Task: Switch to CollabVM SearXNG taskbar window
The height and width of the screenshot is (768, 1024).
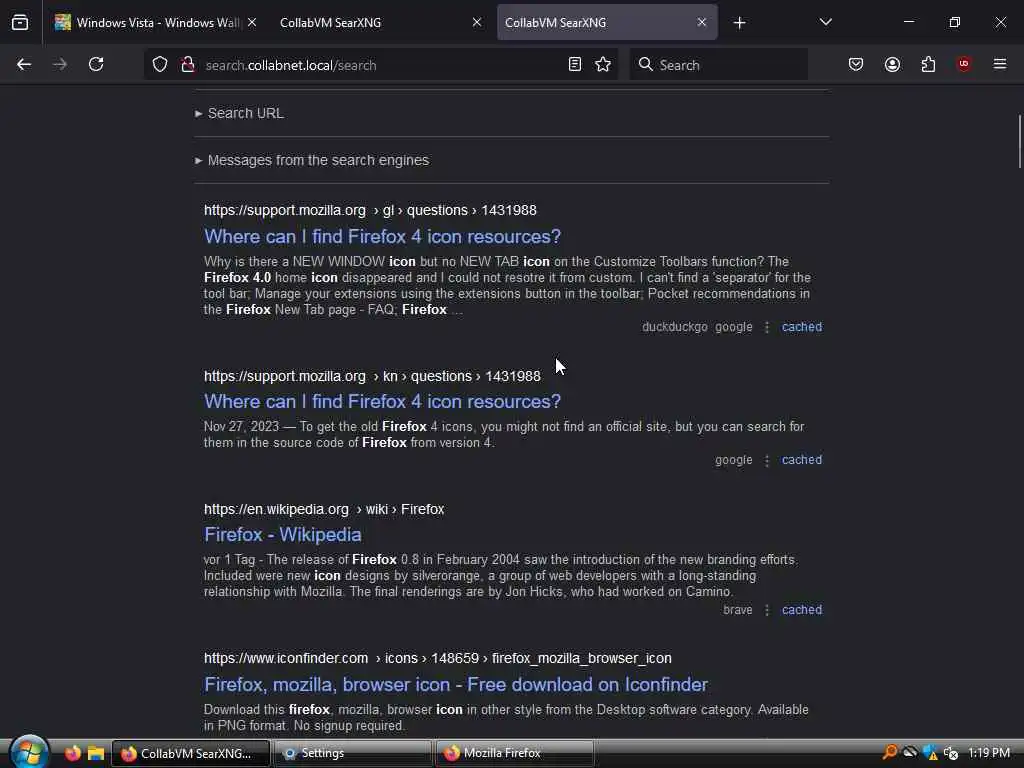Action: [x=191, y=753]
